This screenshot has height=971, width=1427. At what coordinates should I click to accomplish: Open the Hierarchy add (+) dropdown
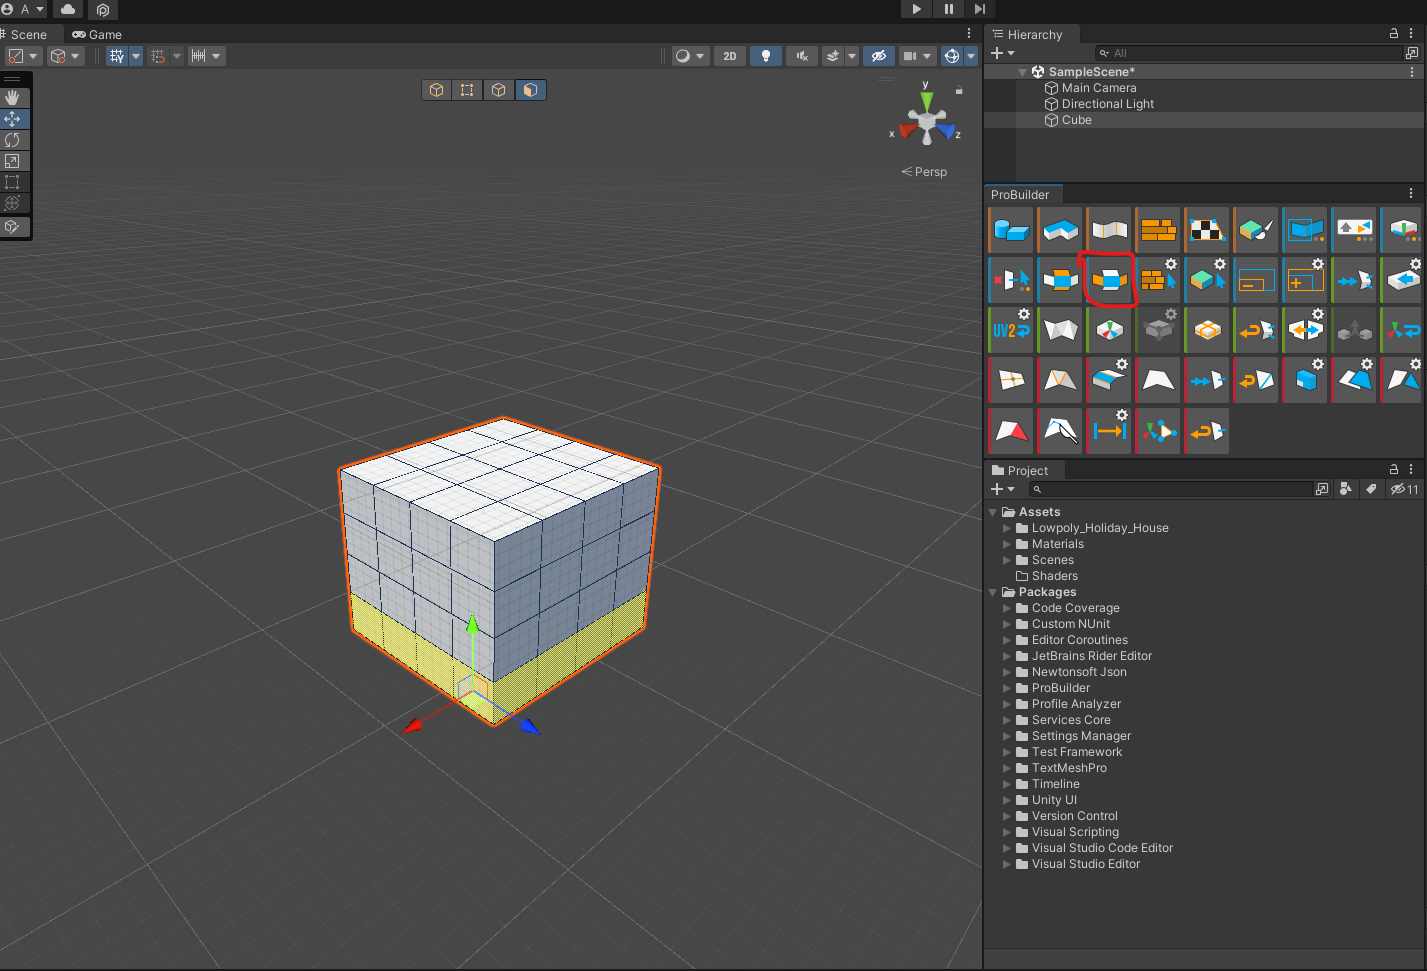[1002, 53]
